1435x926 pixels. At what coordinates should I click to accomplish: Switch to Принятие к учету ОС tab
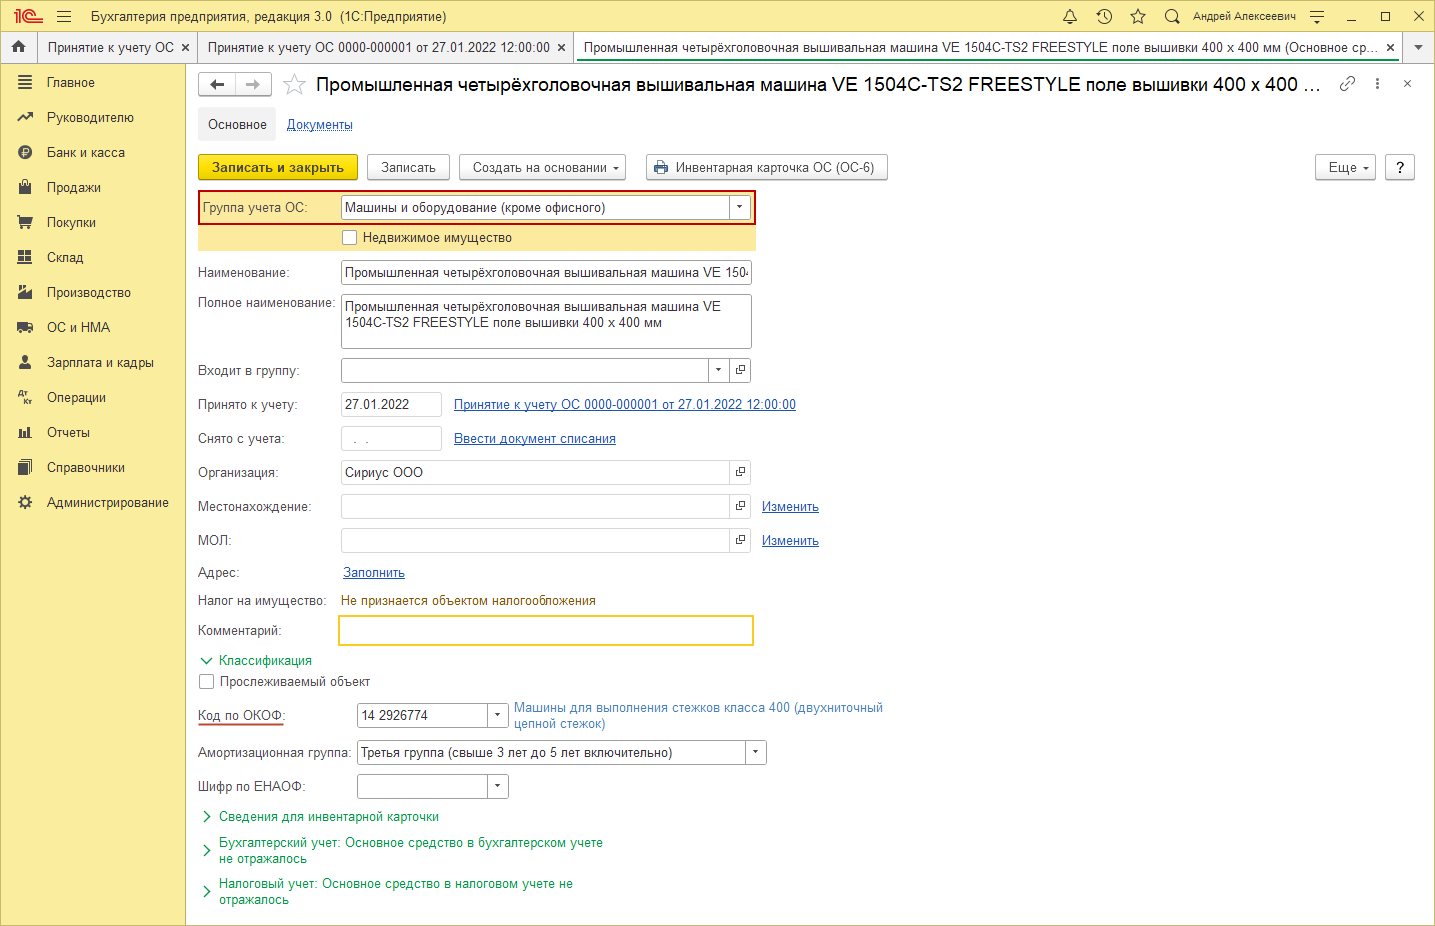click(111, 47)
